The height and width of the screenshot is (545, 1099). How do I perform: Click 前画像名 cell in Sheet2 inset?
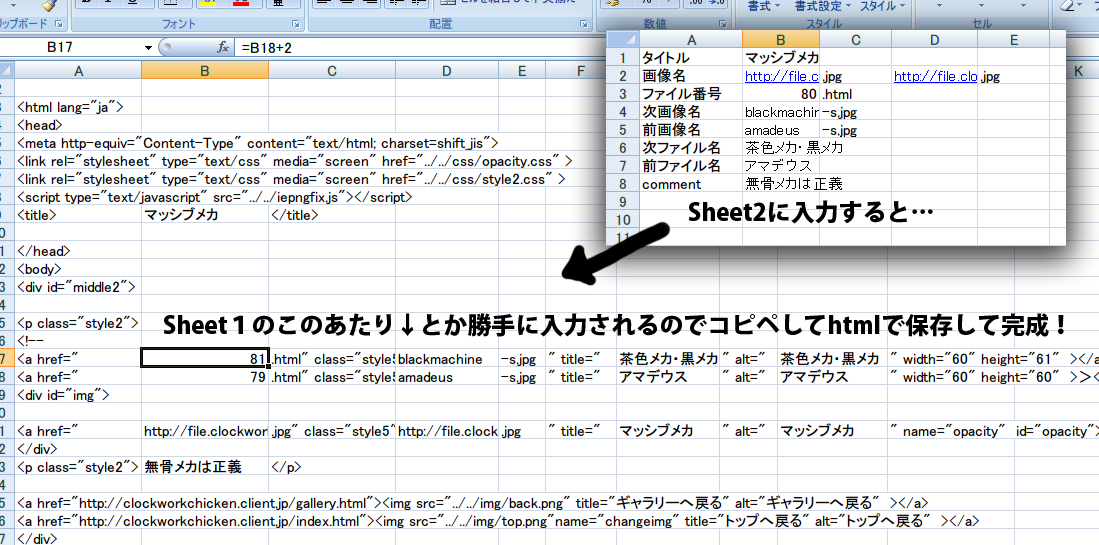690,130
